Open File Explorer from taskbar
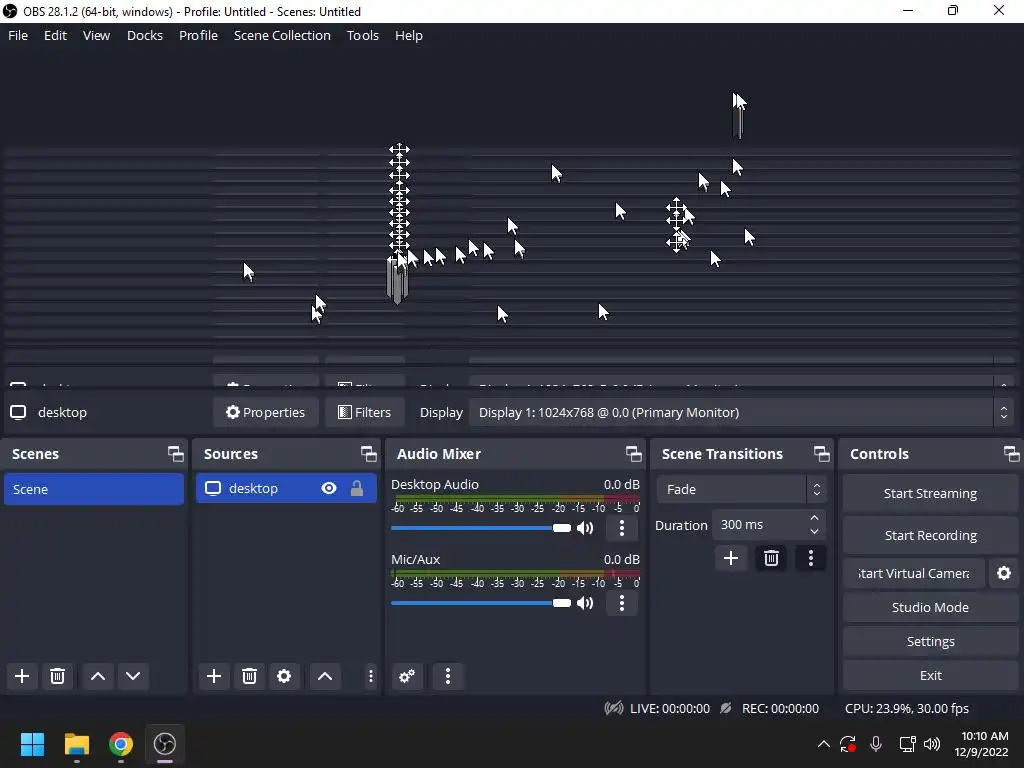 pos(76,744)
